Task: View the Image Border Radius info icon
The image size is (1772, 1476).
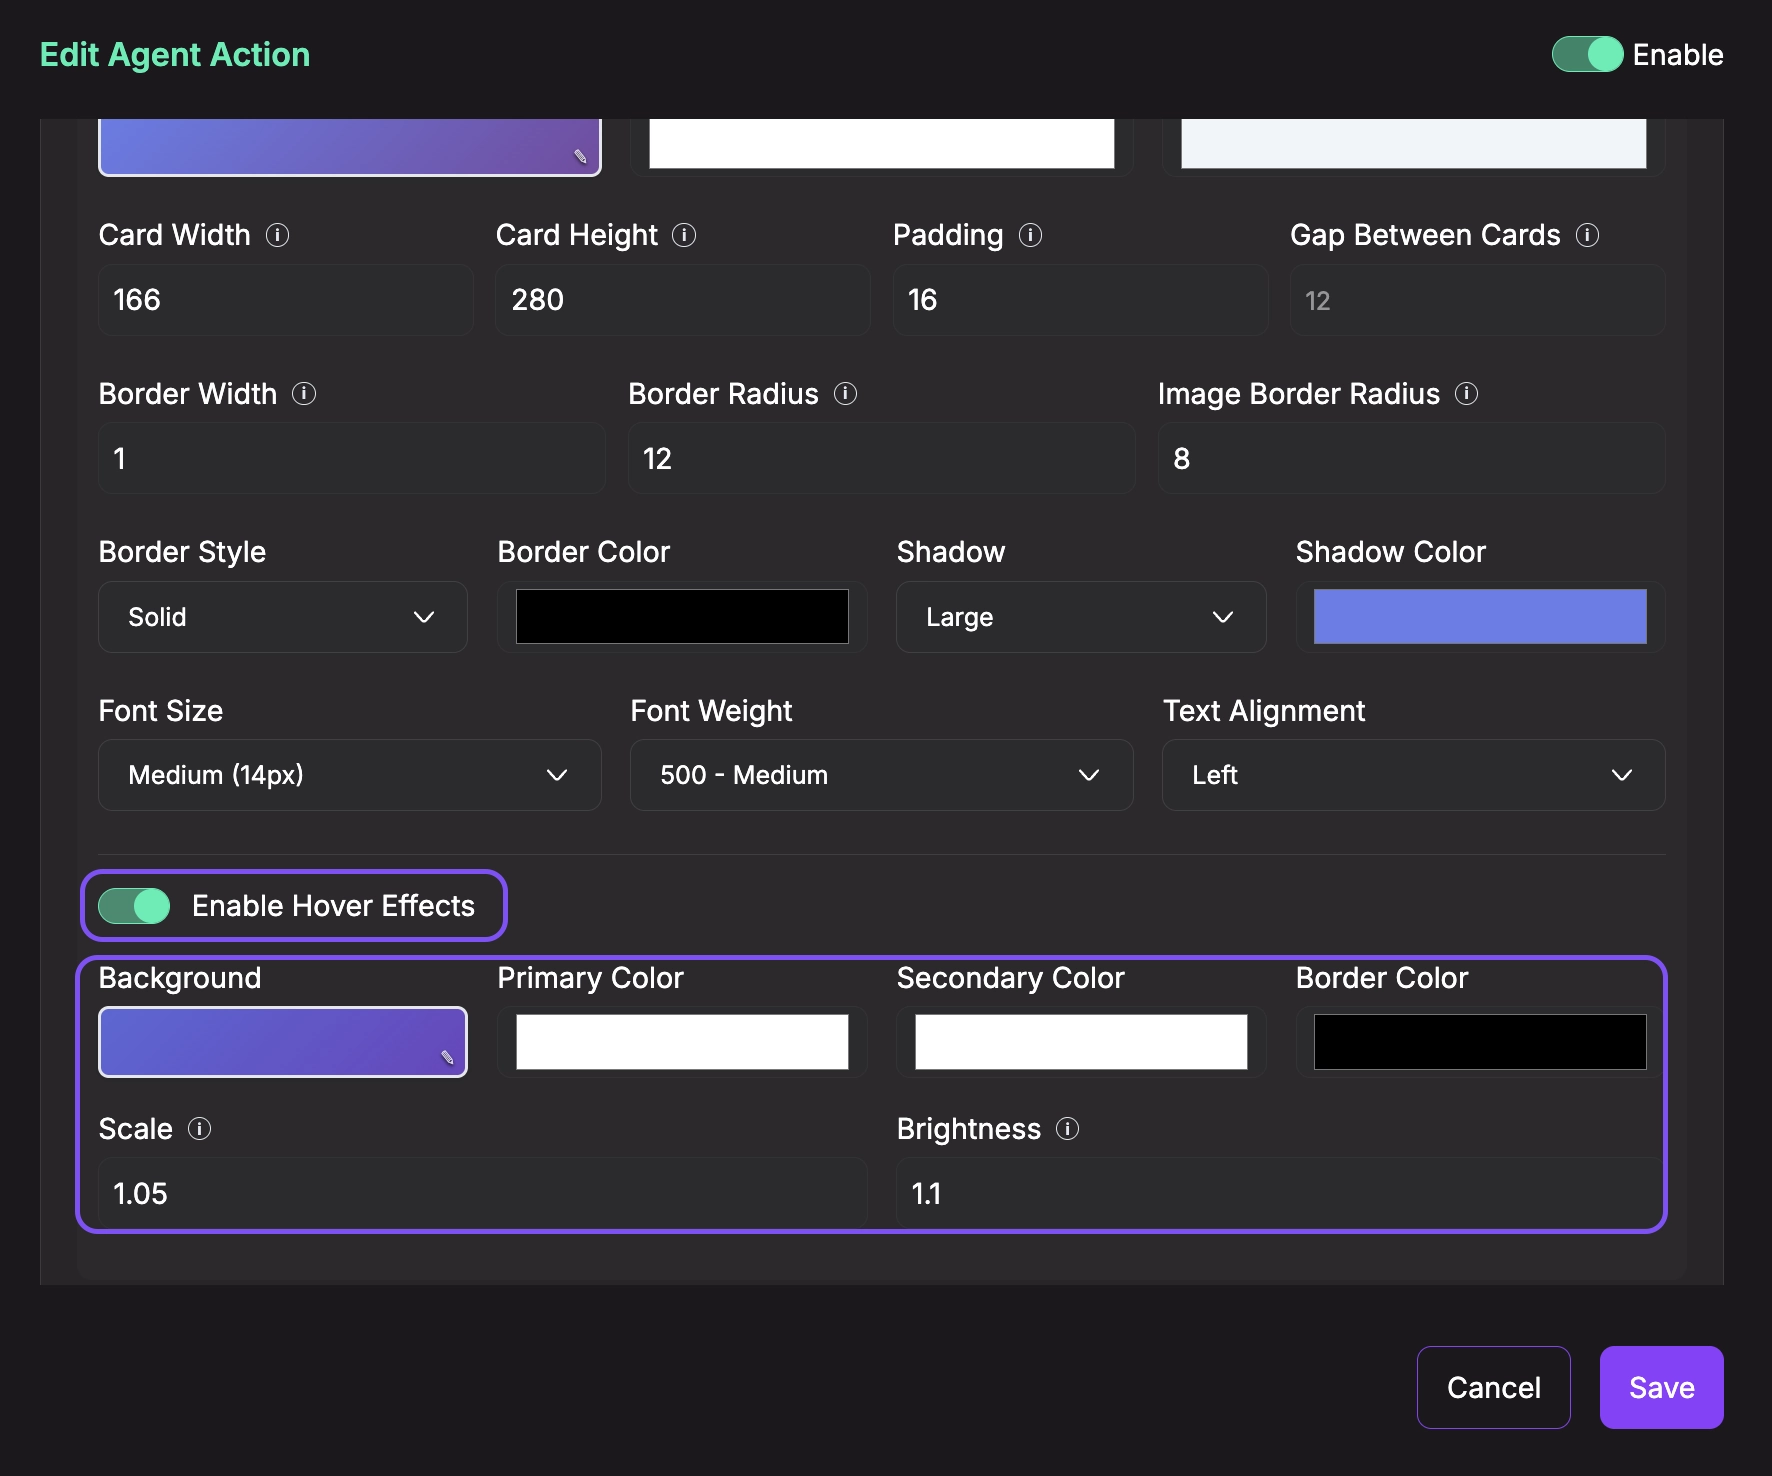Action: click(1467, 394)
